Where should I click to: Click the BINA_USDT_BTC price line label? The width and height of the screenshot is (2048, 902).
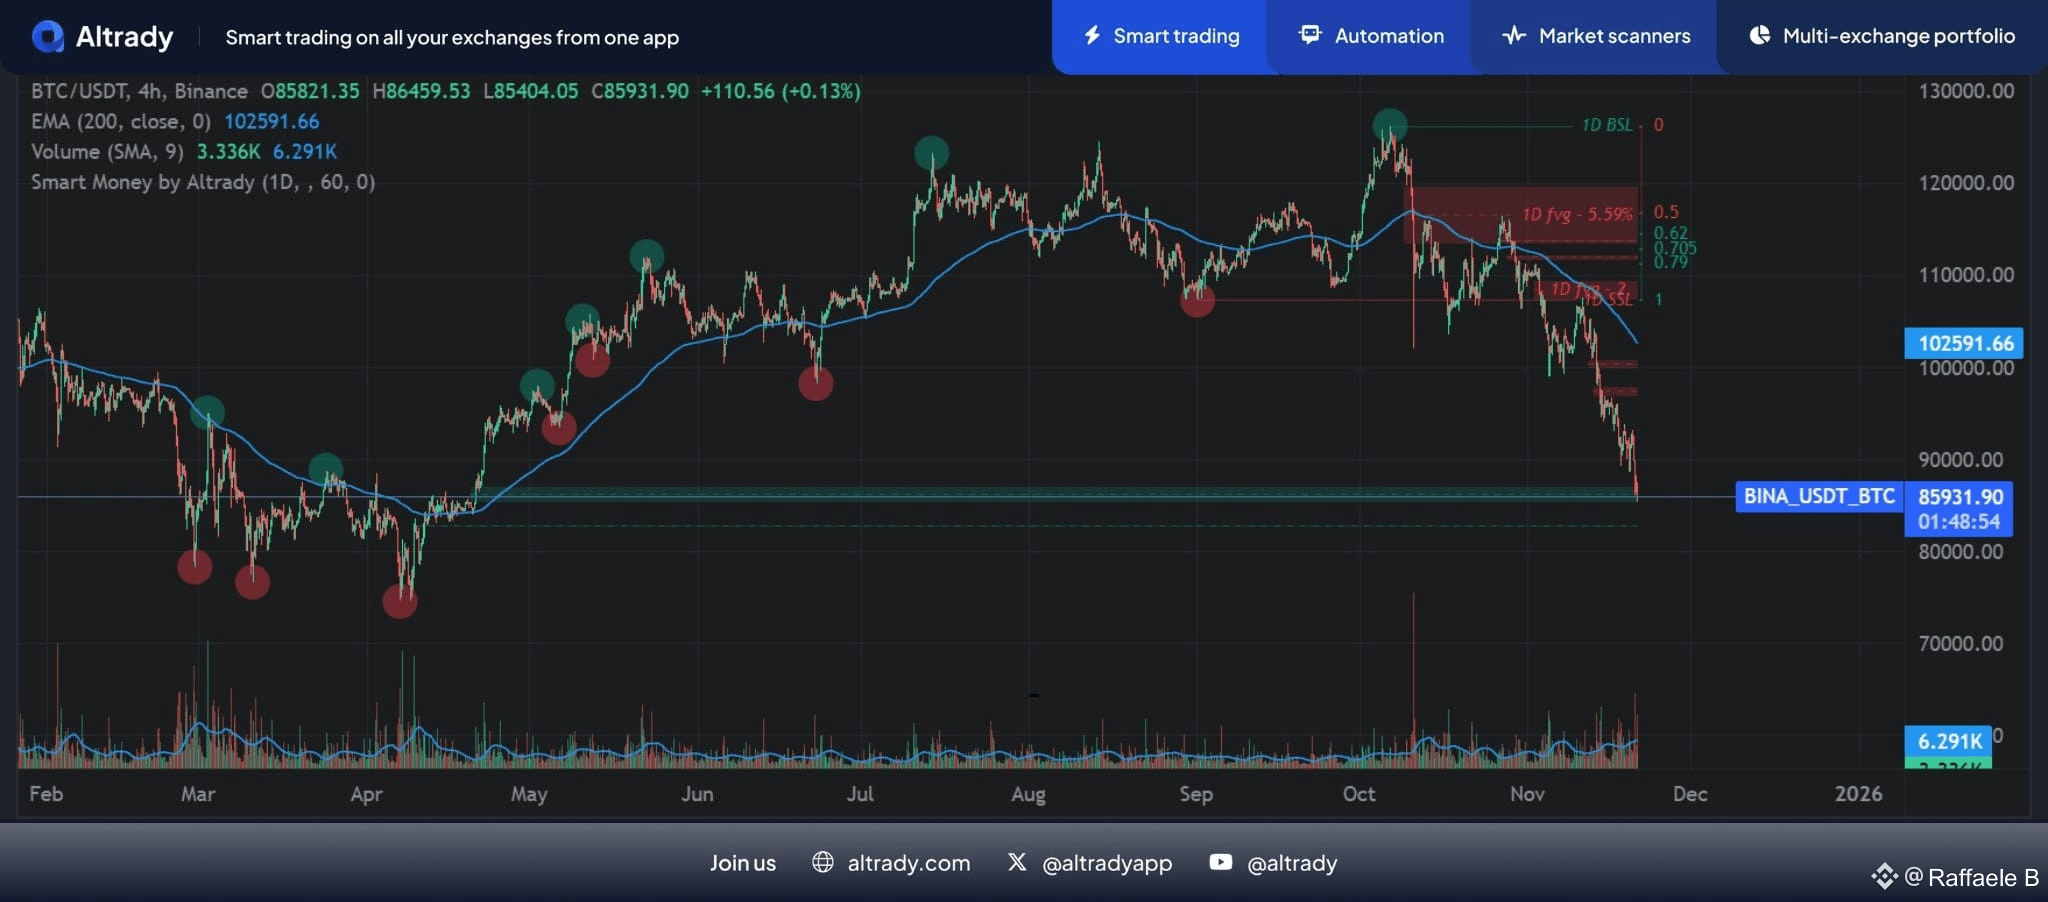(1819, 497)
